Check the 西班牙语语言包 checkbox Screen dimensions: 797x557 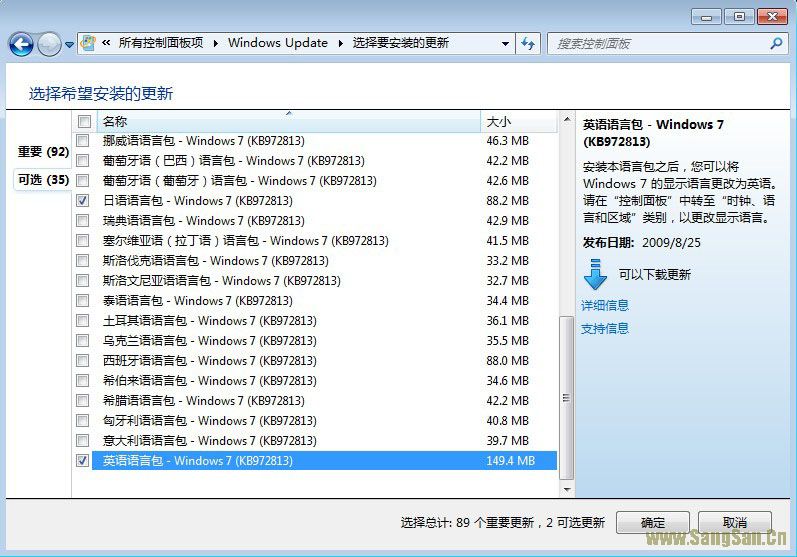click(83, 361)
